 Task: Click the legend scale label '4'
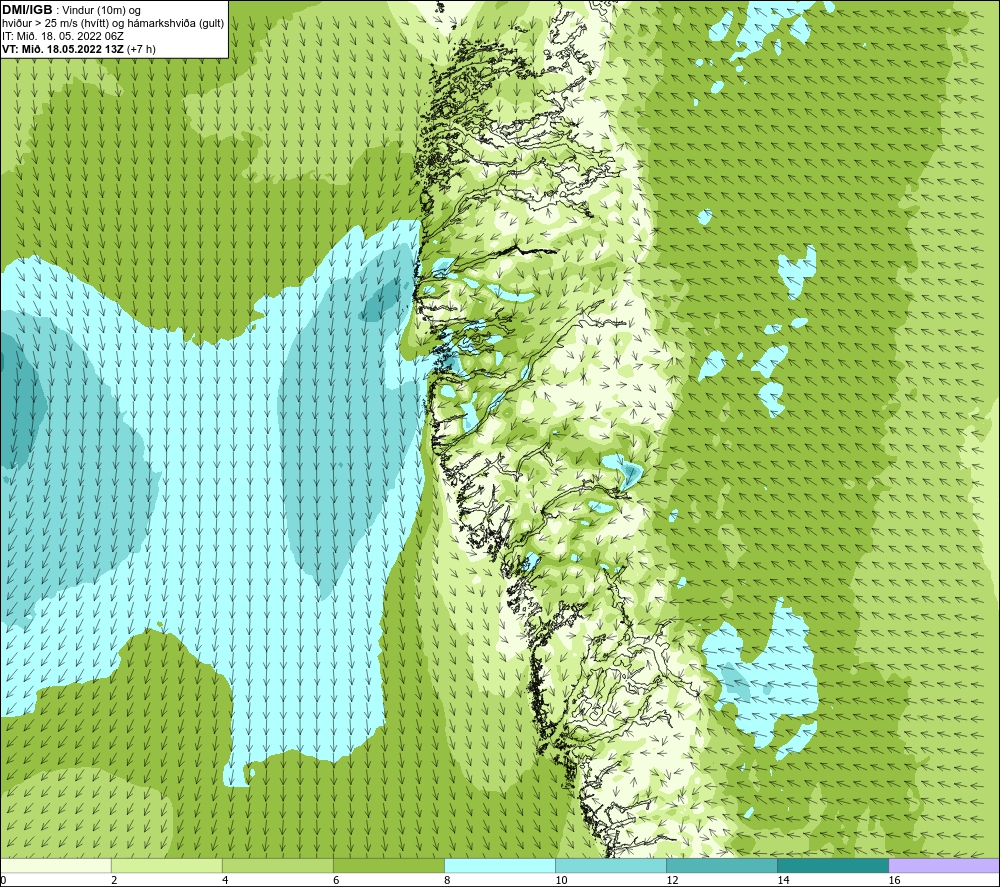point(225,880)
